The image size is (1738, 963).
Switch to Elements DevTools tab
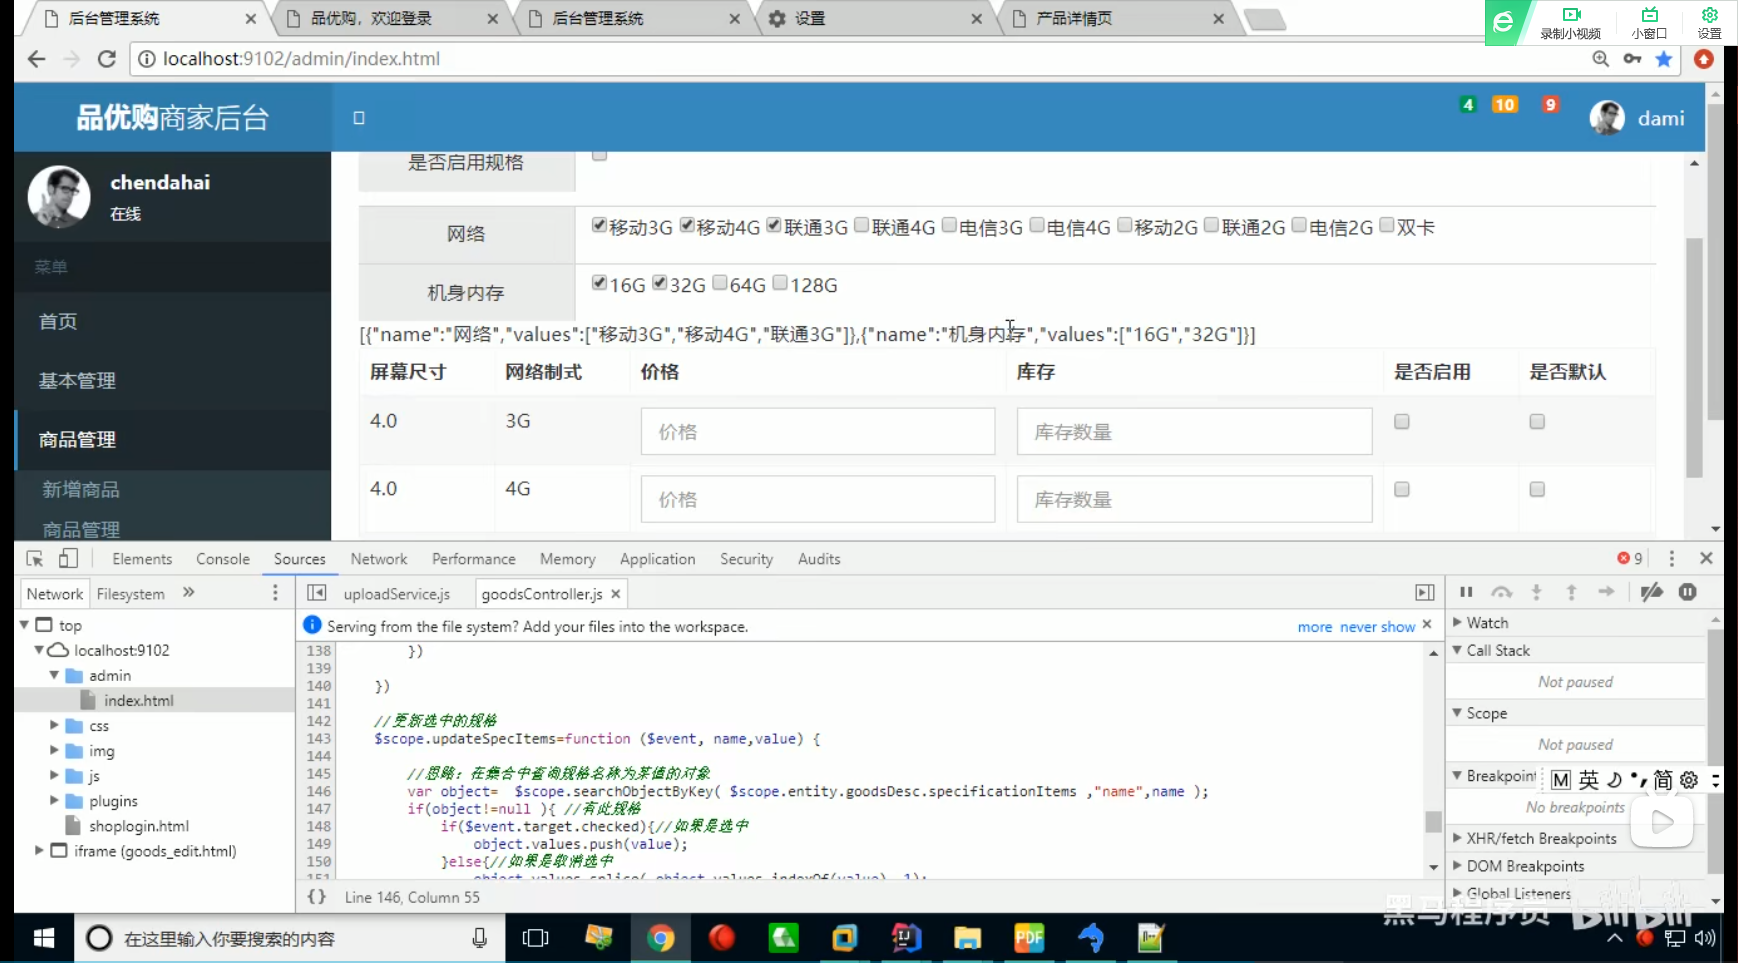(x=142, y=559)
